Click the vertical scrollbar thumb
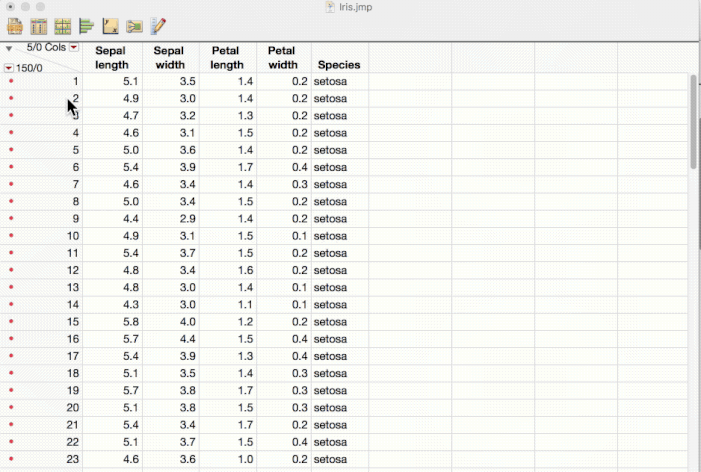 (693, 122)
